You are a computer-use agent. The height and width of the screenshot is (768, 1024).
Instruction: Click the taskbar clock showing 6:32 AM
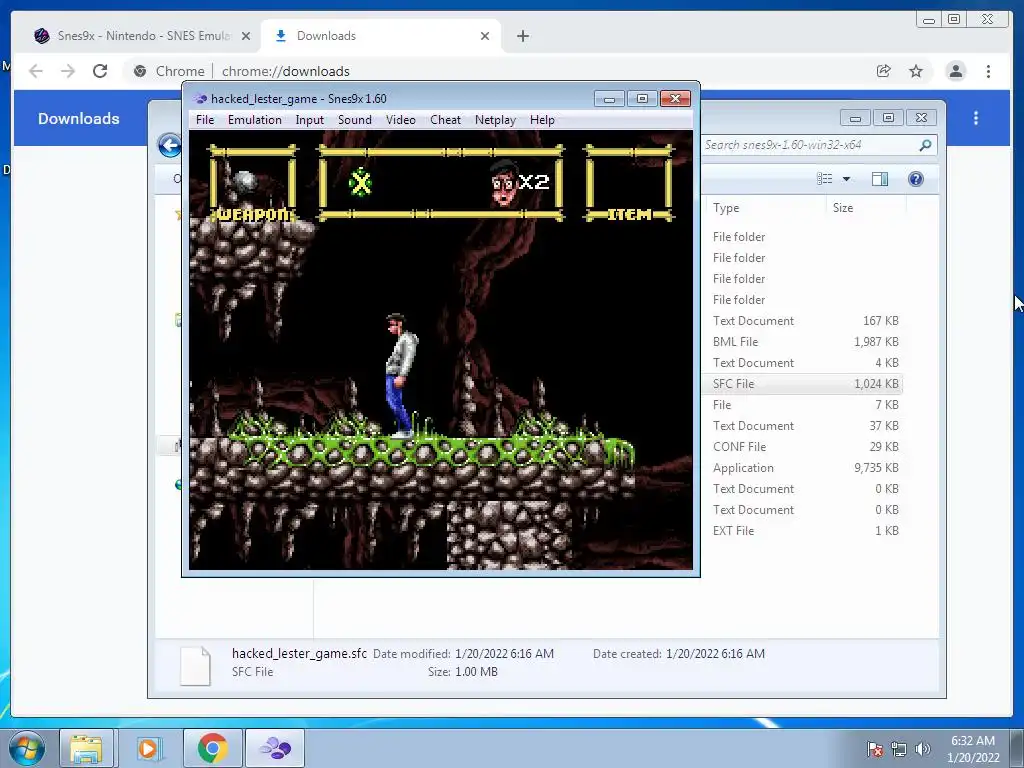973,748
